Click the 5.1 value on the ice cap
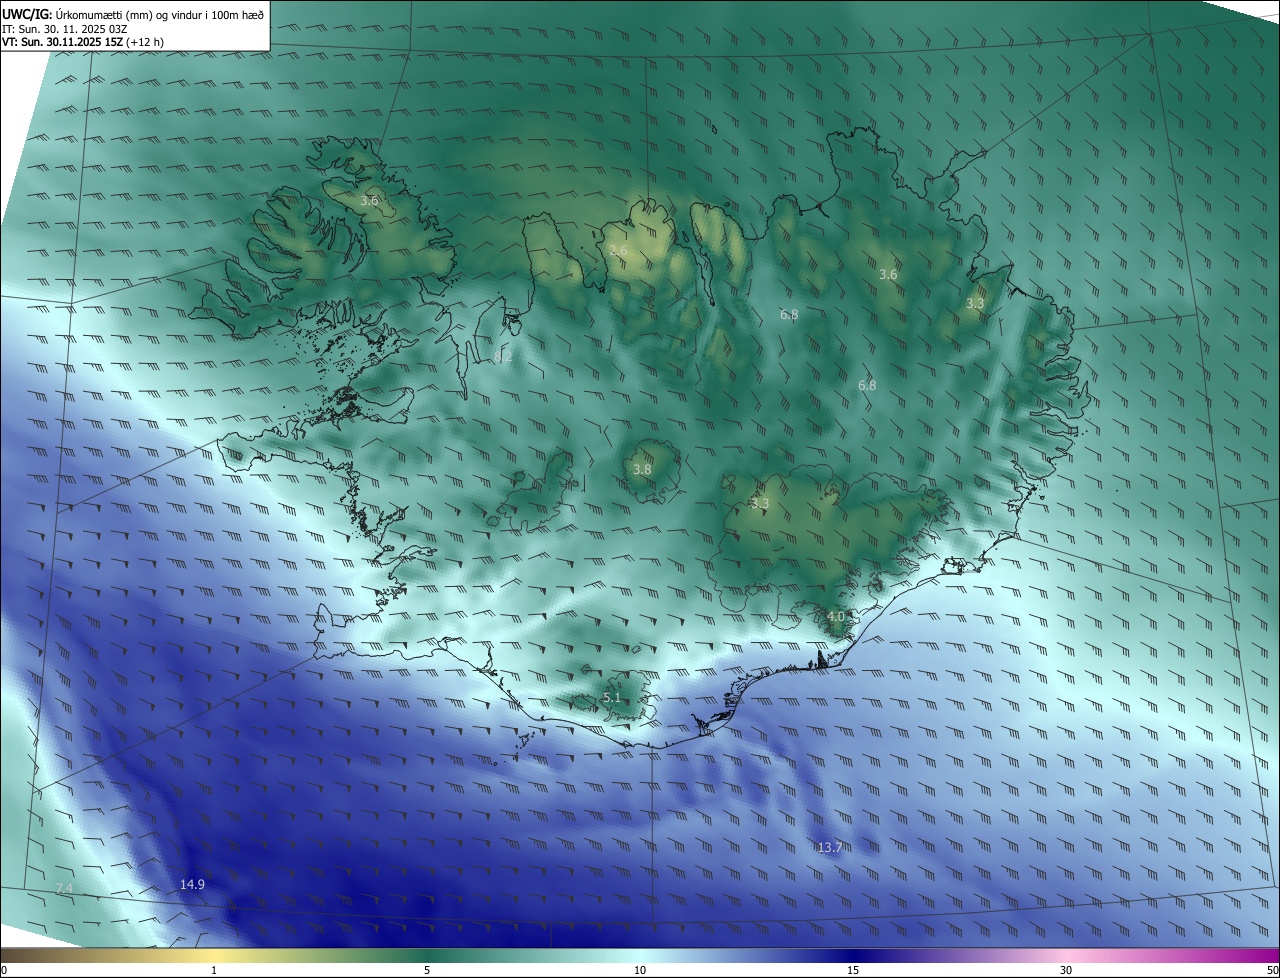 point(612,697)
